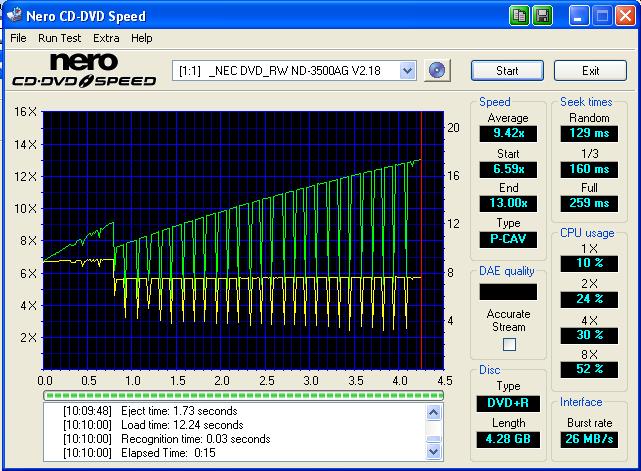Click the copy results icon in title bar
The height and width of the screenshot is (471, 641).
click(x=519, y=16)
